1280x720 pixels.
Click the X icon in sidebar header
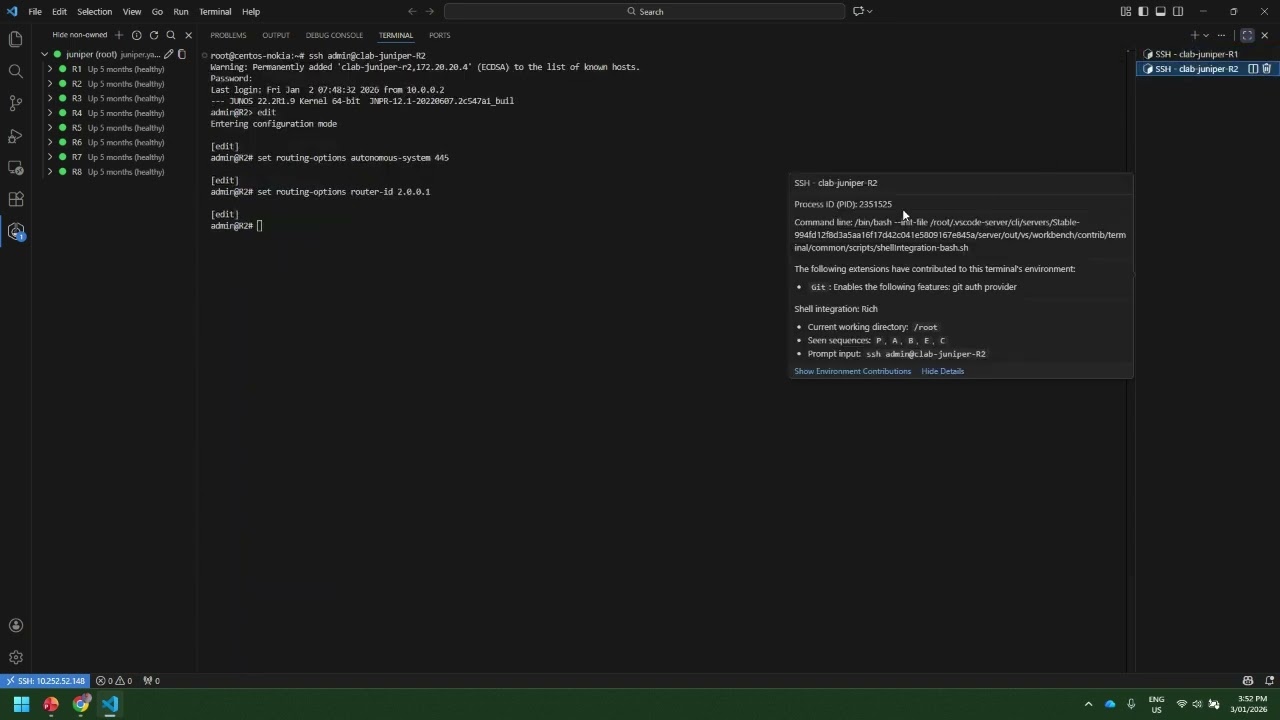[188, 35]
